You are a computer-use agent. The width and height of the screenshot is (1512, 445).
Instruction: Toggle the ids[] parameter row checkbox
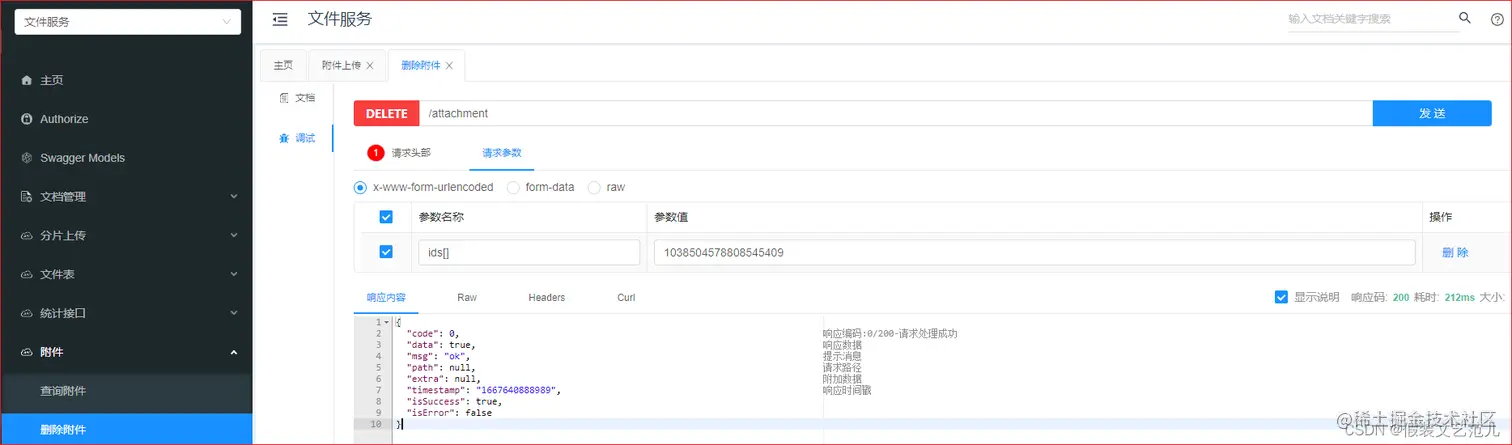pos(386,252)
